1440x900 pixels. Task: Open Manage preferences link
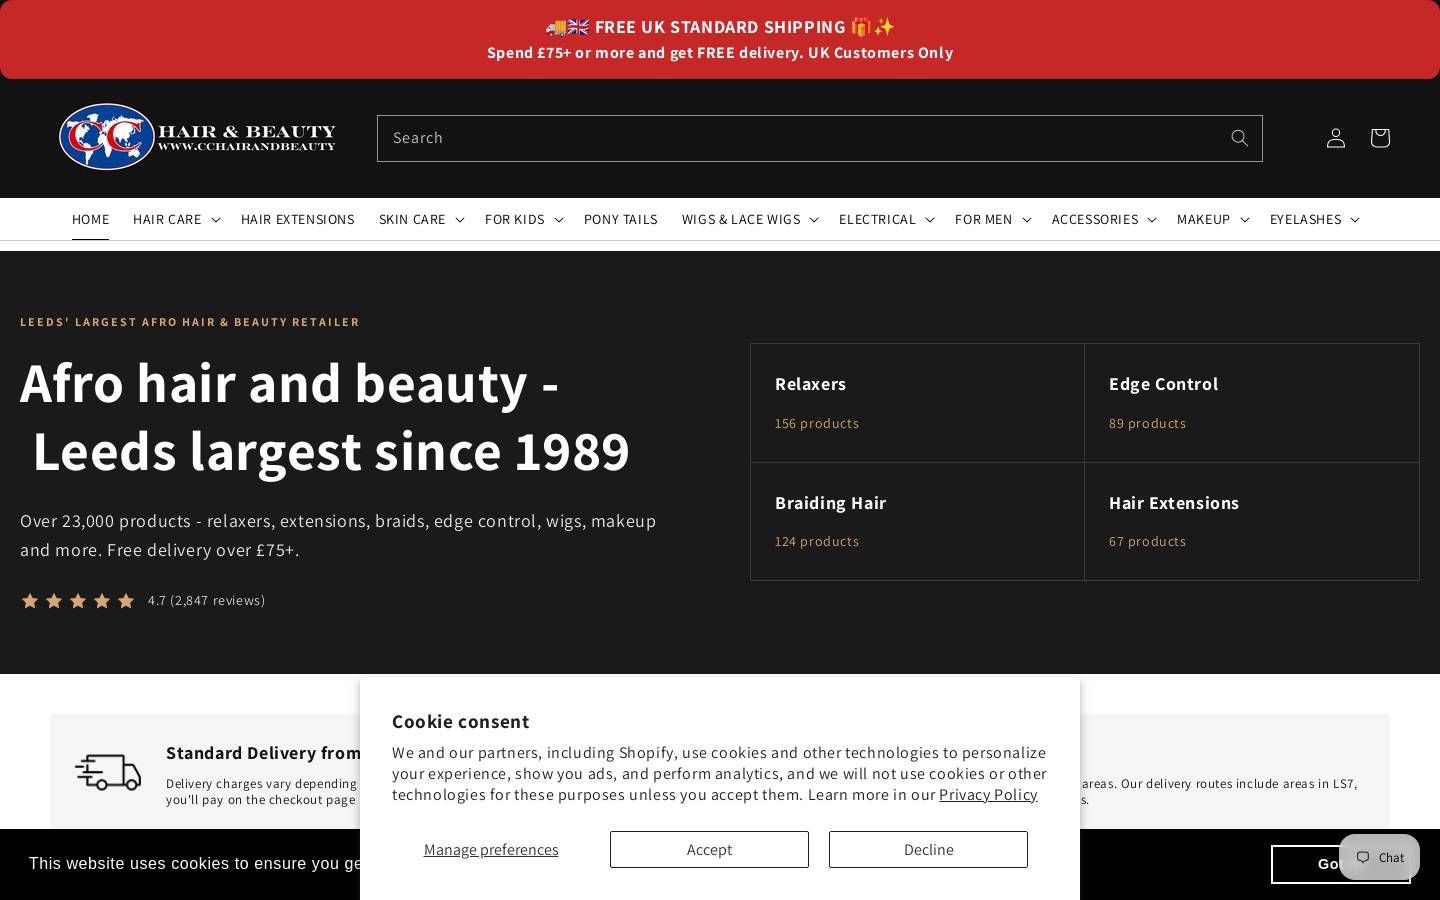point(491,849)
